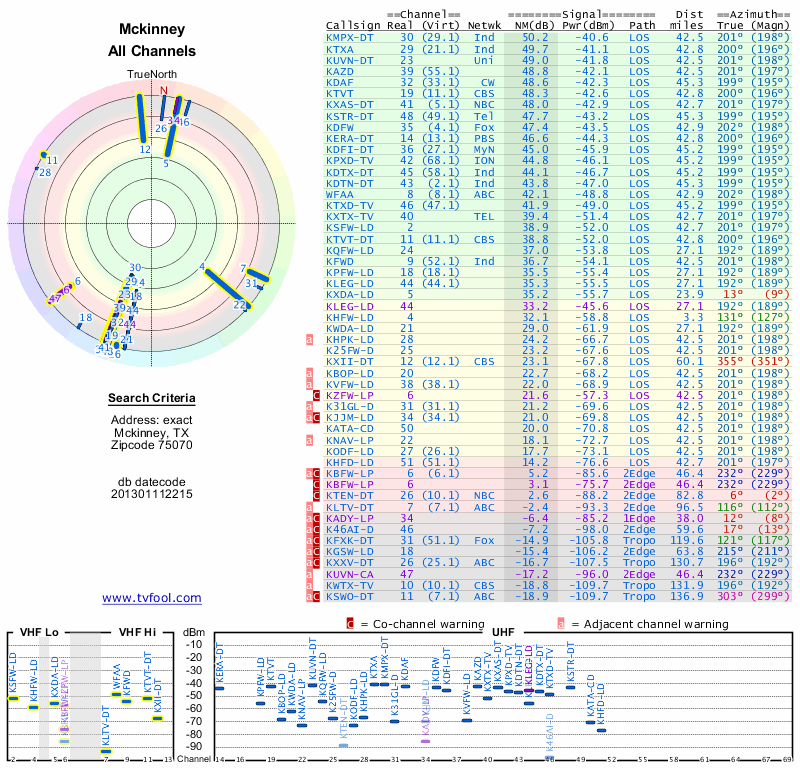Click the 'C' warning icon beside KTEN-DT

[x=316, y=496]
